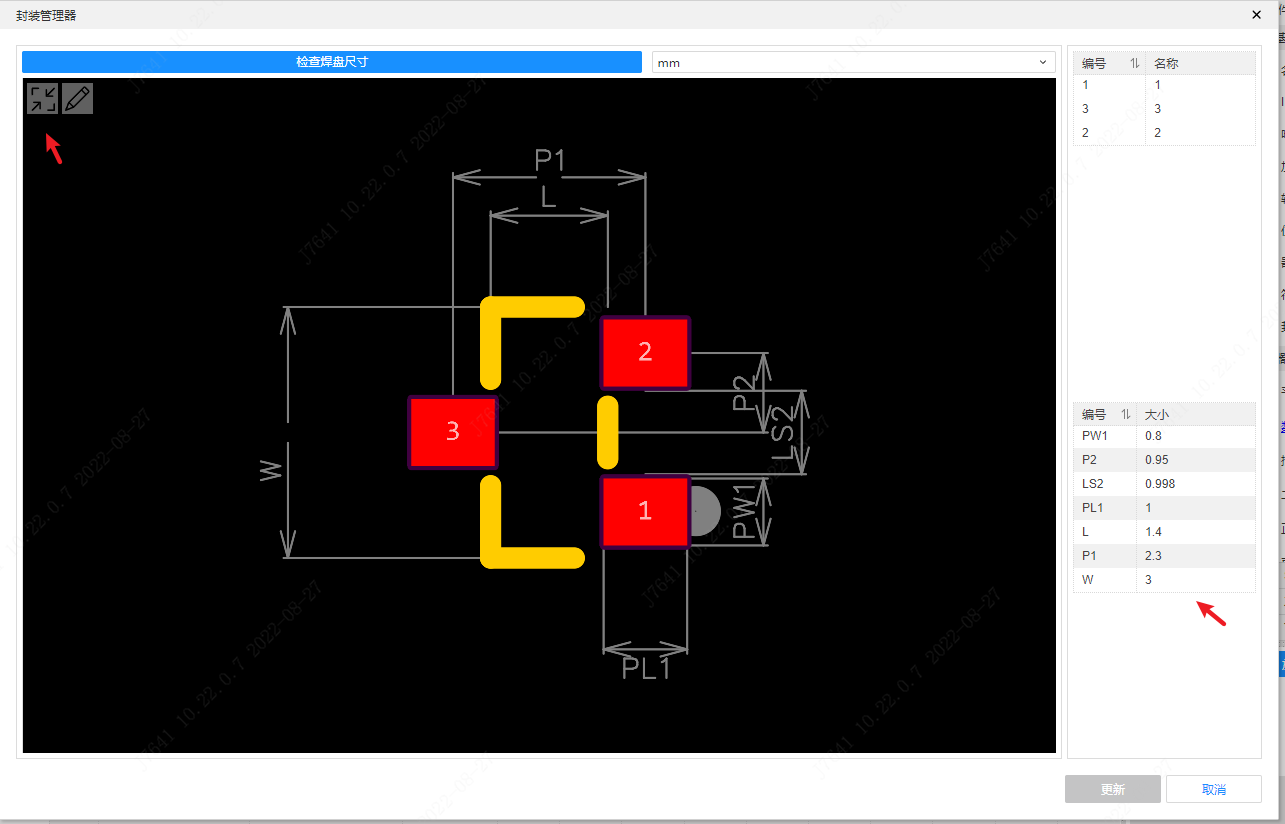The width and height of the screenshot is (1285, 824).
Task: Sort pad list by 编号 sort arrows
Action: [1135, 63]
